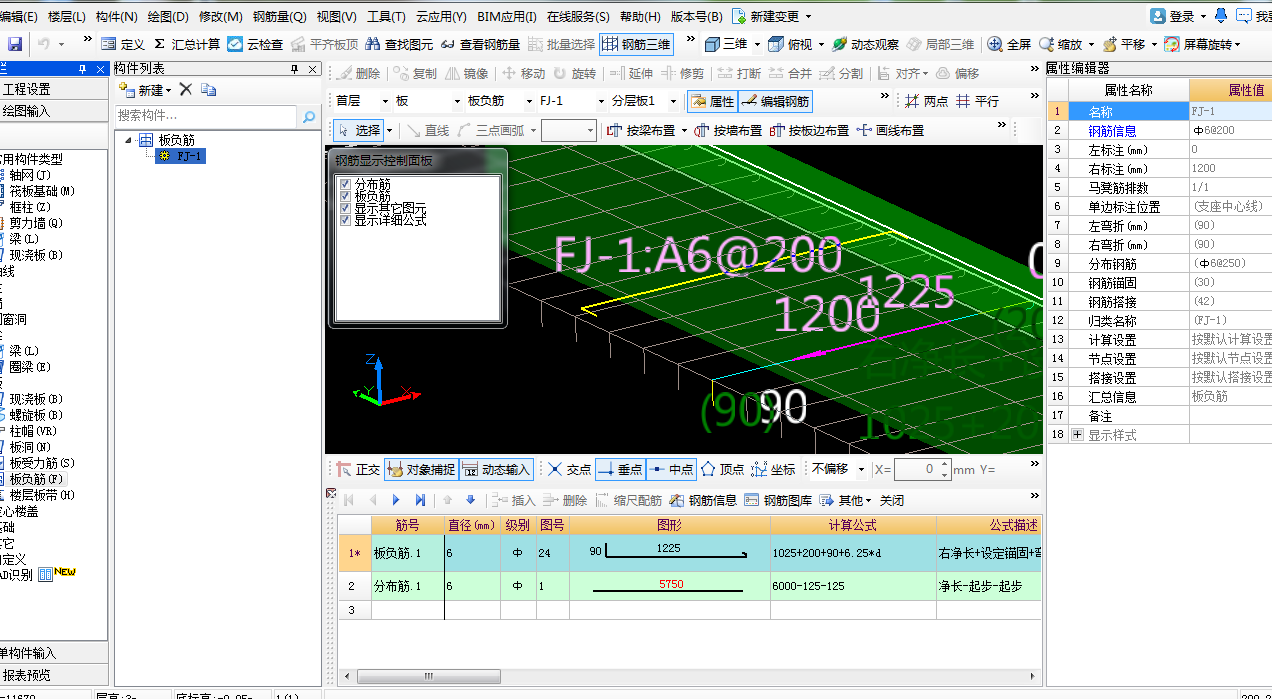Copy component icon in 构件列表 toolbar
1272x699 pixels.
(x=208, y=90)
